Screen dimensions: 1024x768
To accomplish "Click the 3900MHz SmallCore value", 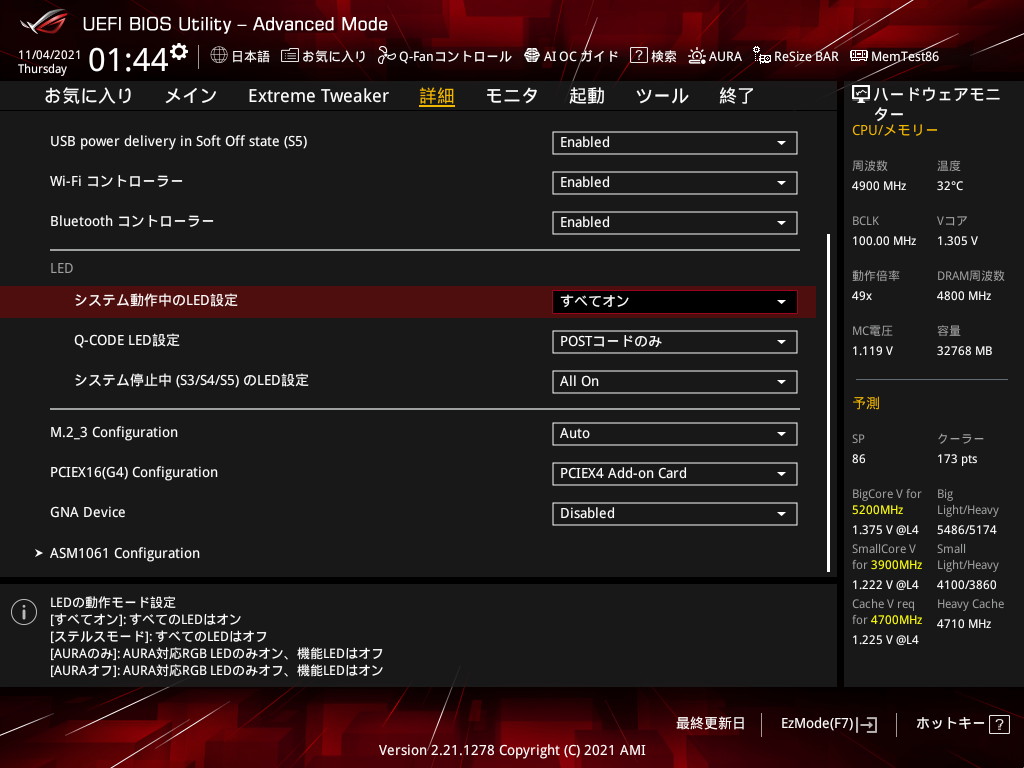I will [x=896, y=565].
